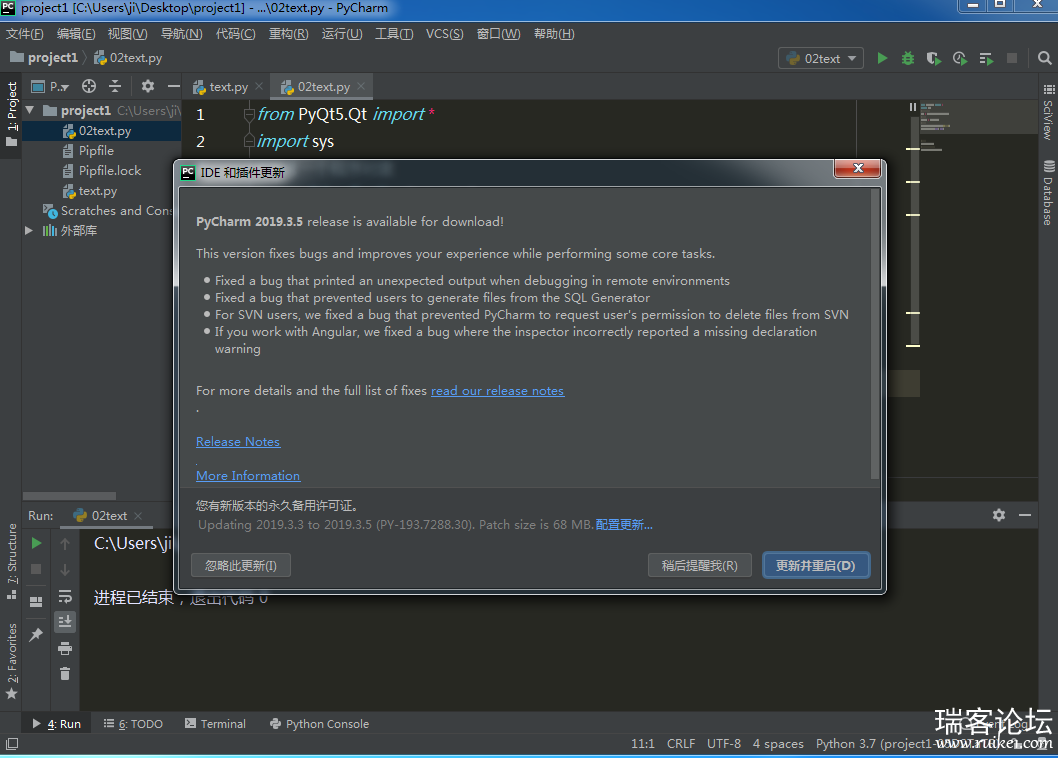Click the Project panel horizontal scrollbar
1058x758 pixels.
[69, 496]
